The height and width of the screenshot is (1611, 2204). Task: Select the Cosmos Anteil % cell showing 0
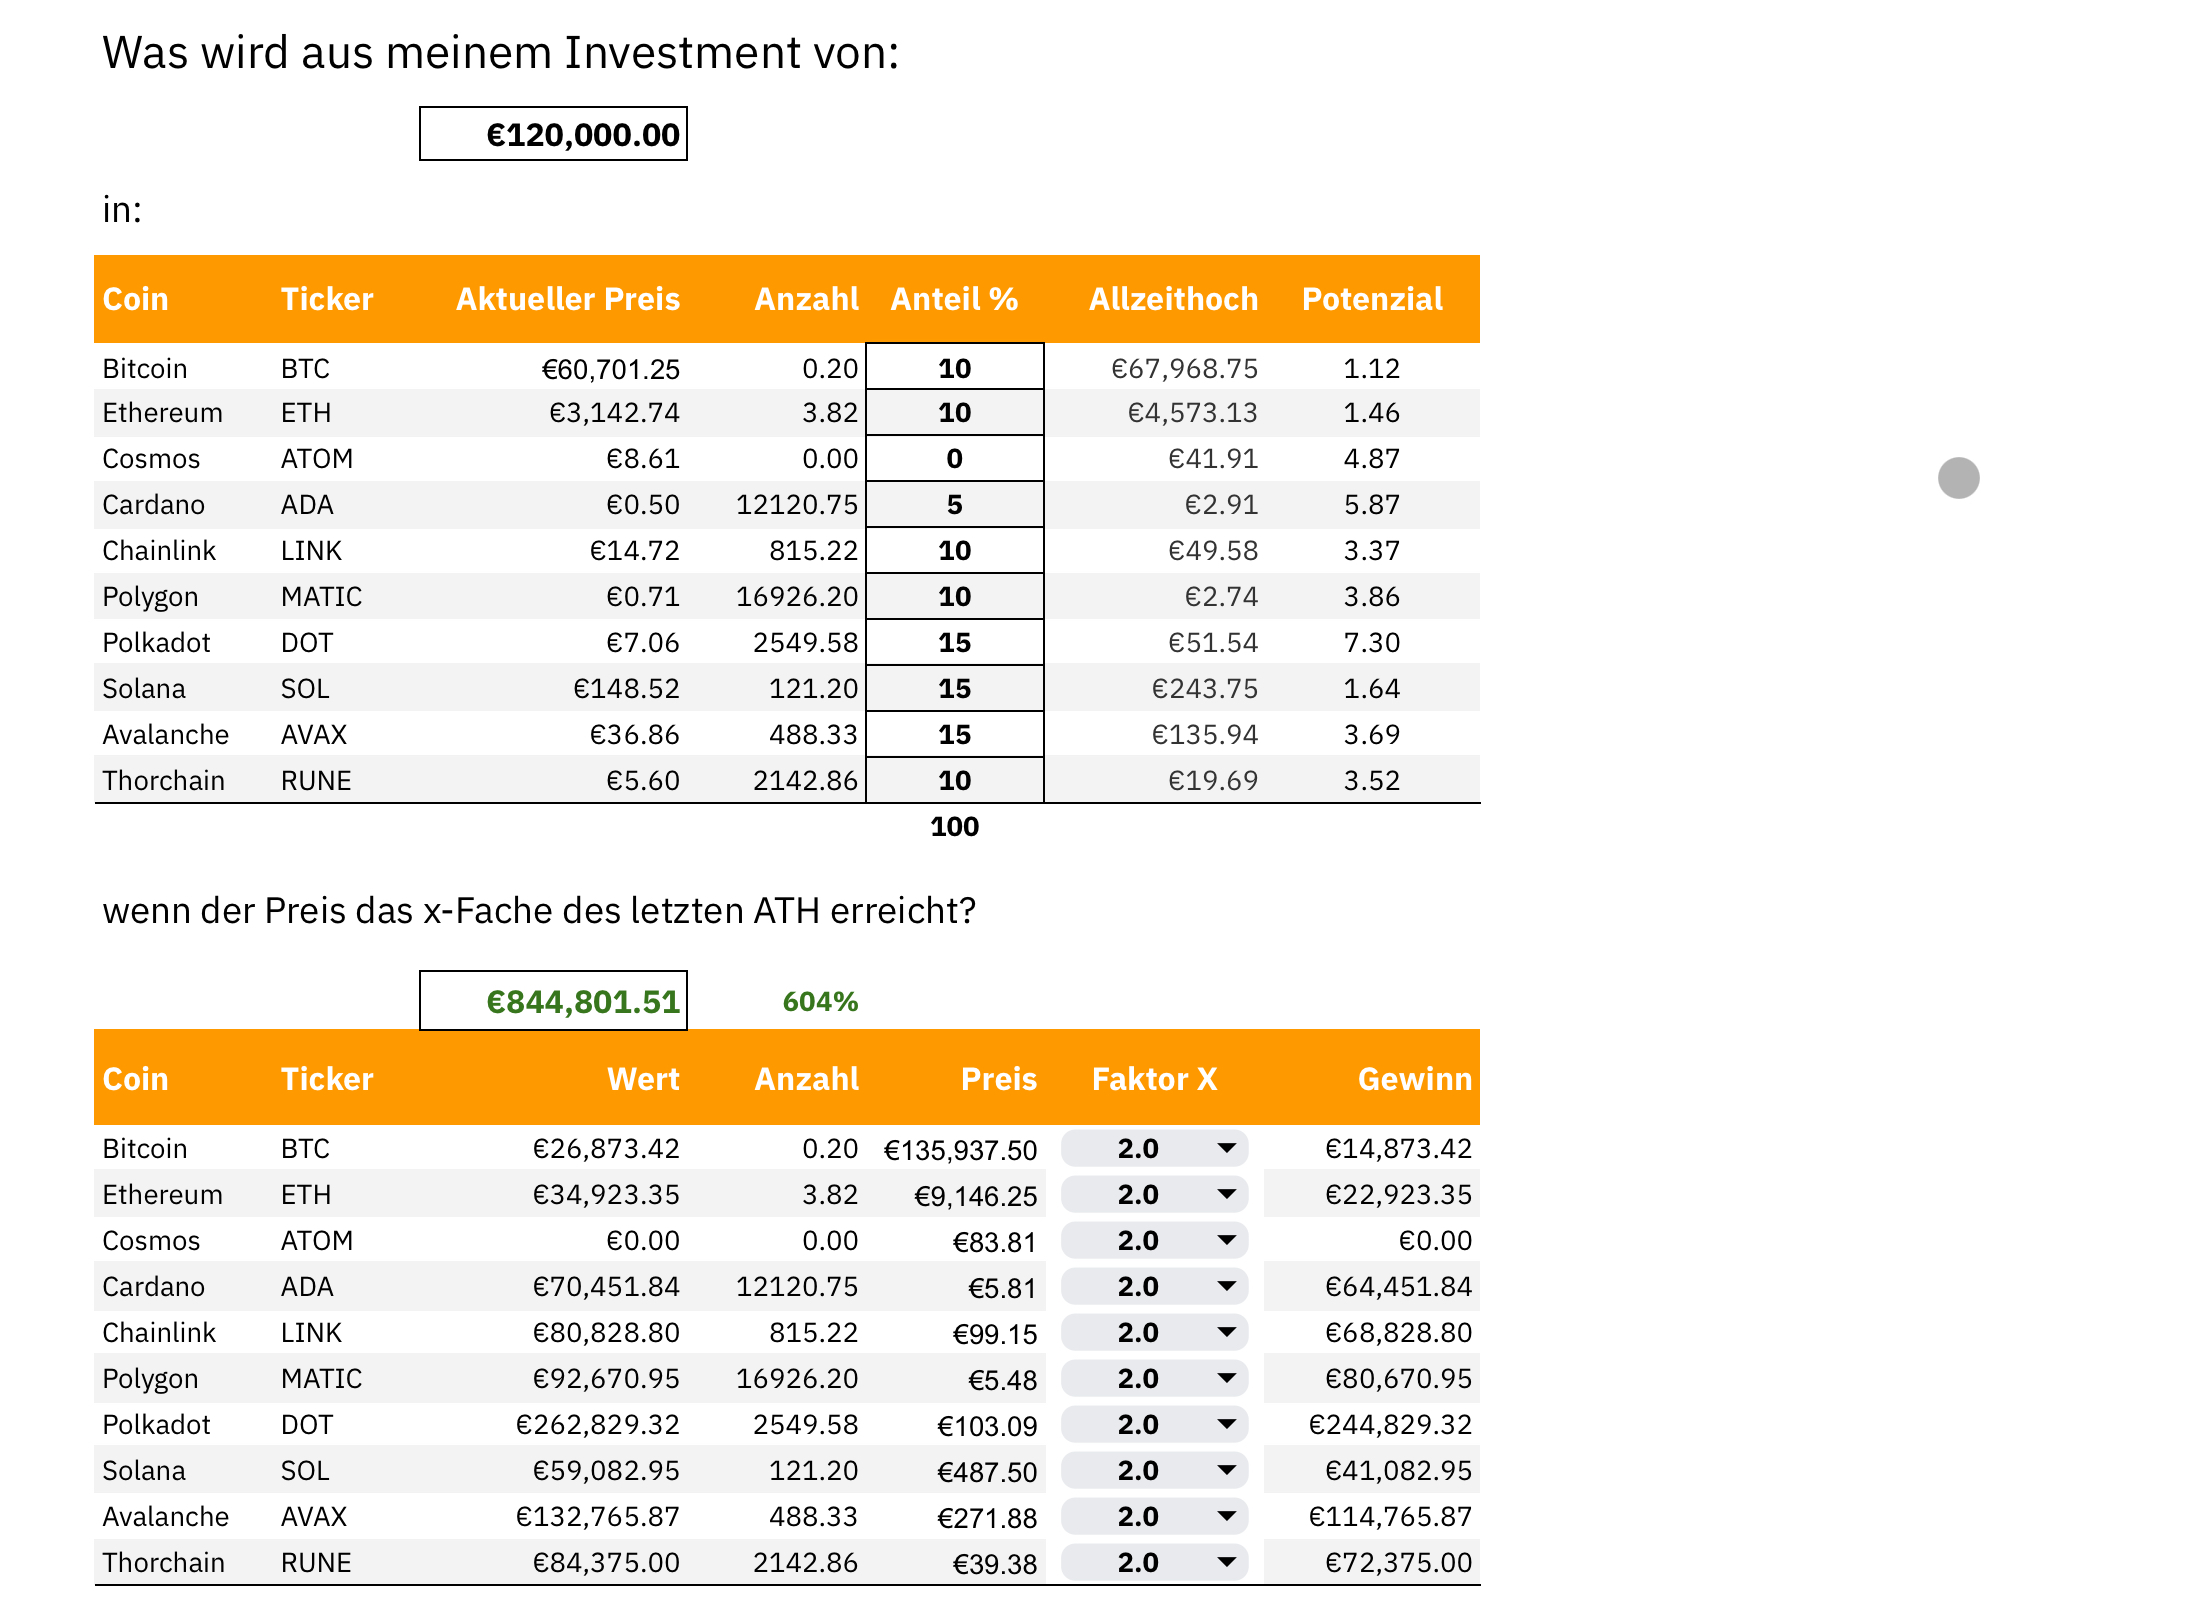tap(955, 458)
